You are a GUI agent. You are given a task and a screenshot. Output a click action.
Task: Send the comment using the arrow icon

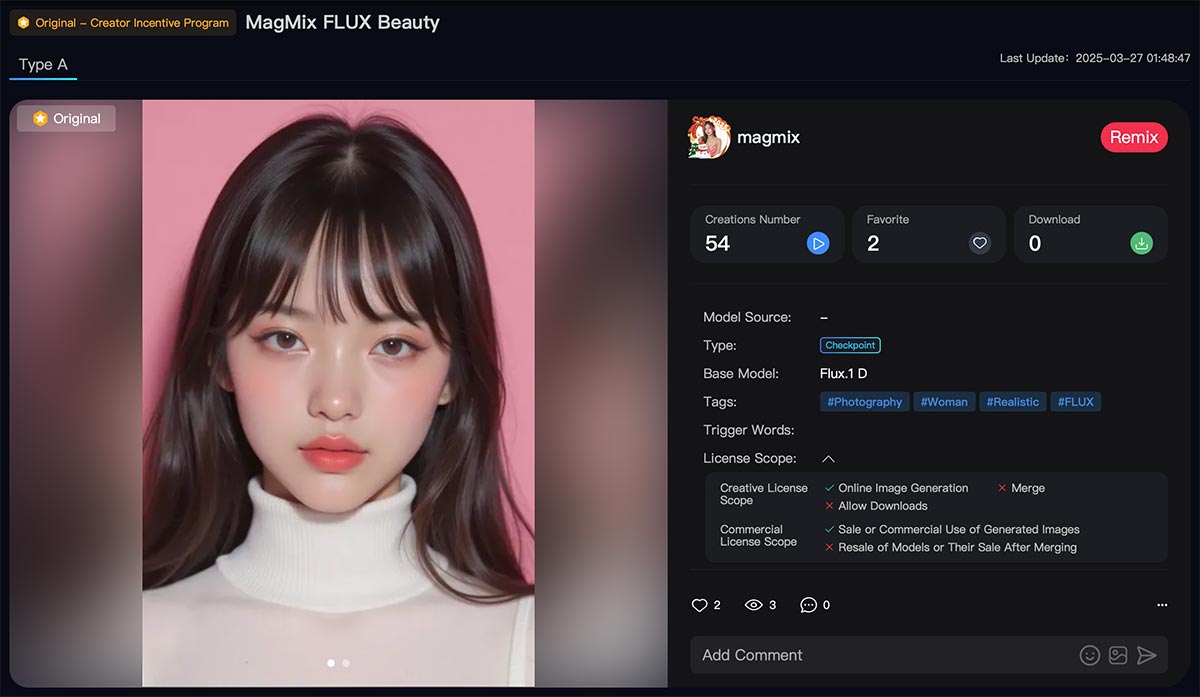[x=1147, y=655]
